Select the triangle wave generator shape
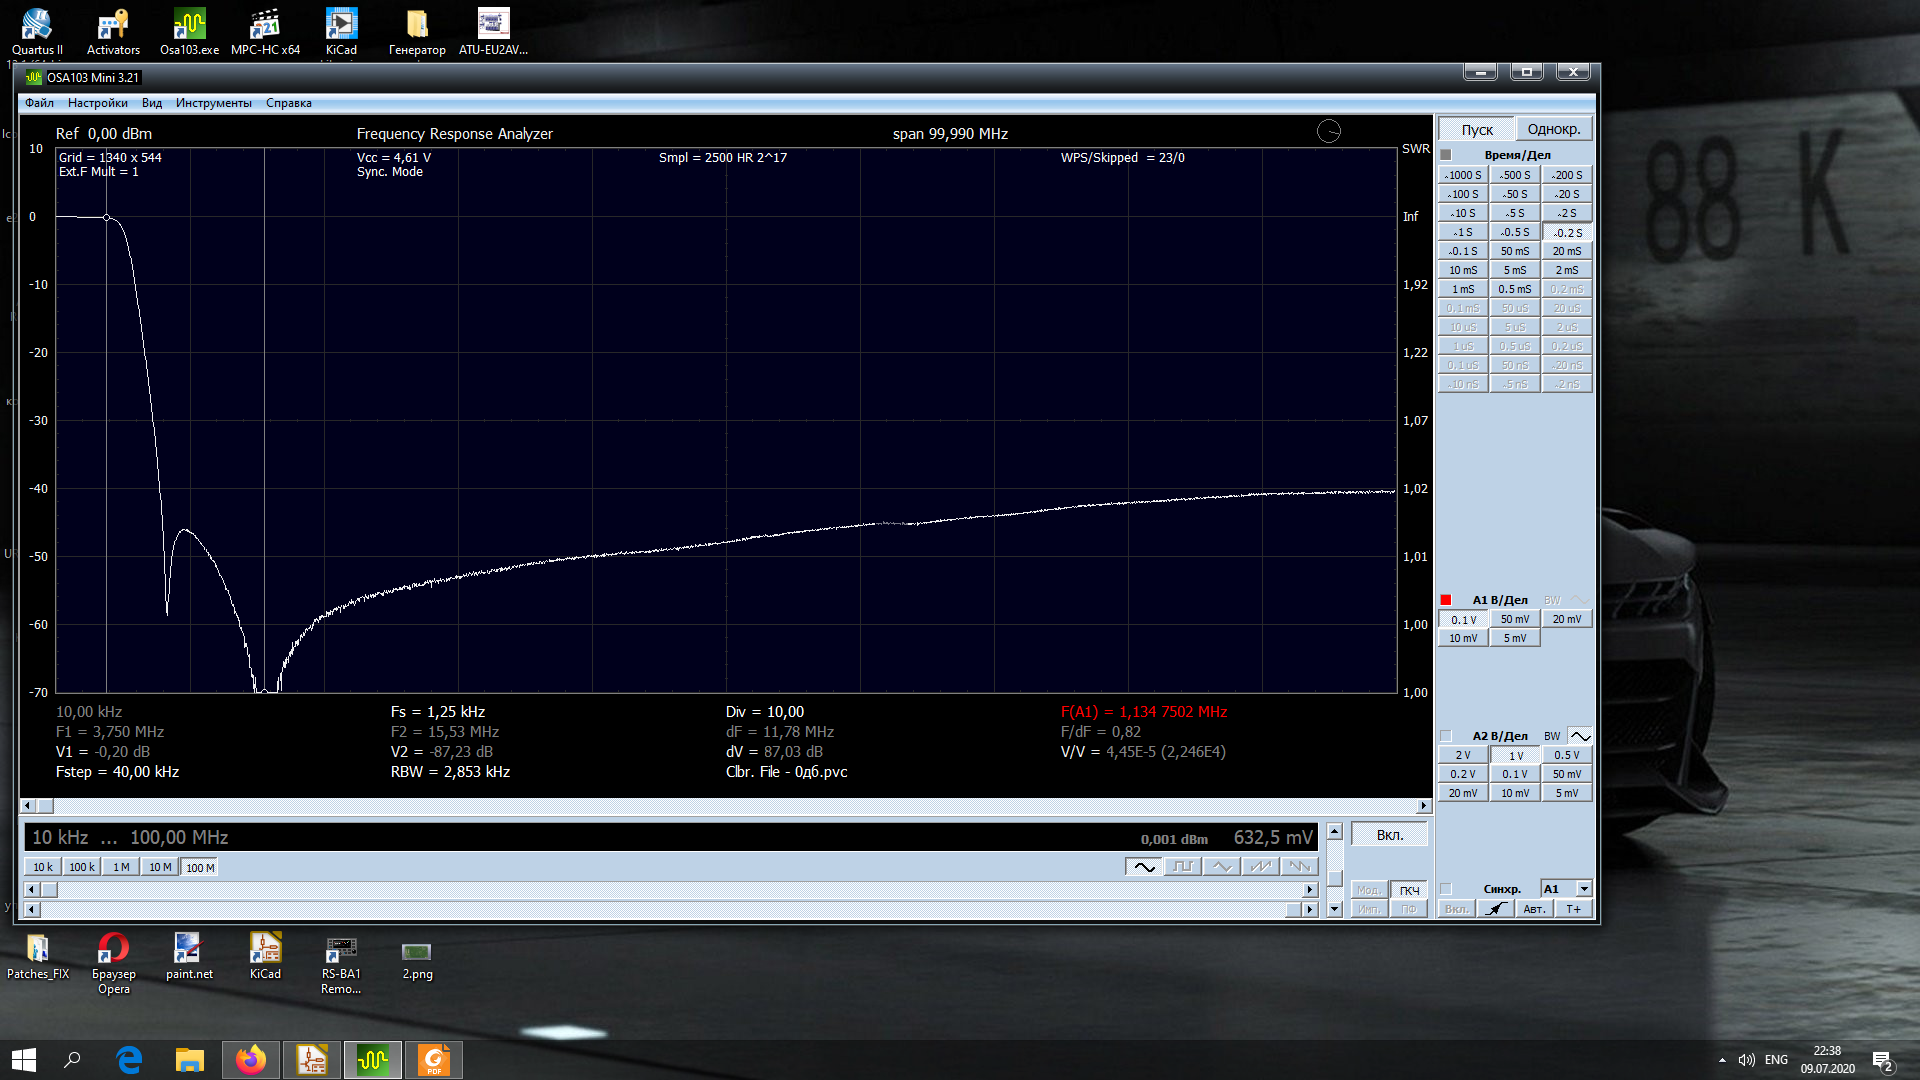Image resolution: width=1920 pixels, height=1080 pixels. (1222, 867)
